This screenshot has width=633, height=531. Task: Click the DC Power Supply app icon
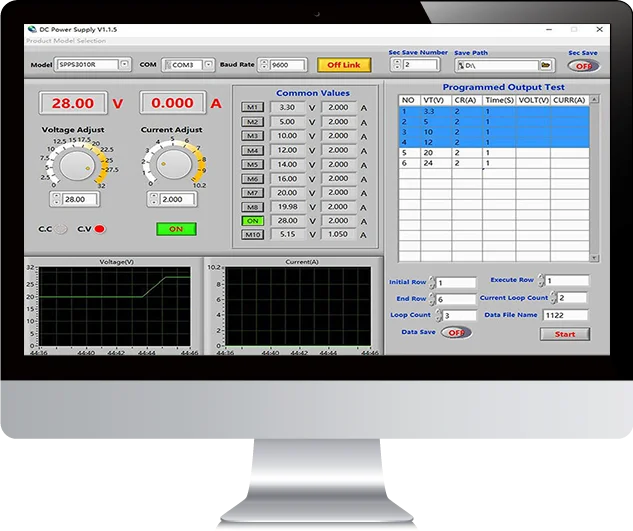click(x=32, y=29)
